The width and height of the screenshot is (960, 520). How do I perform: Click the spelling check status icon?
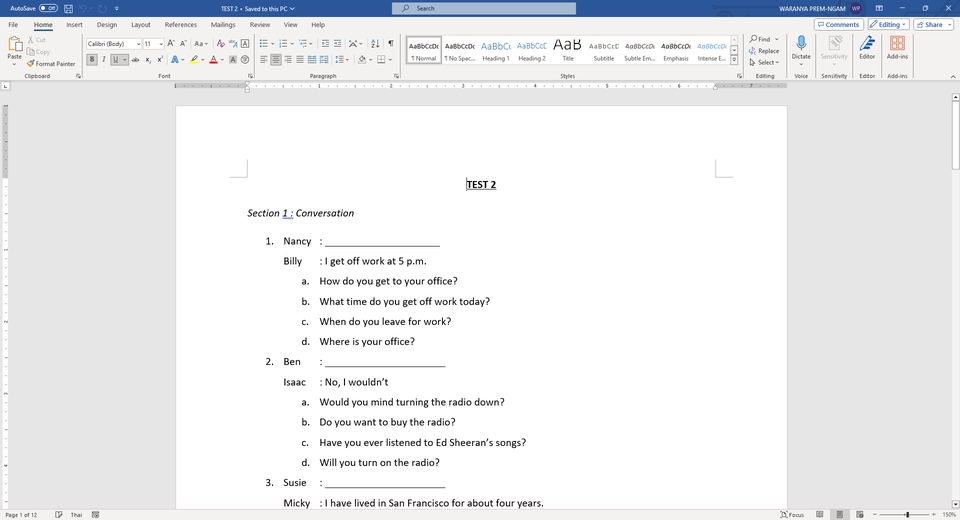tap(59, 514)
